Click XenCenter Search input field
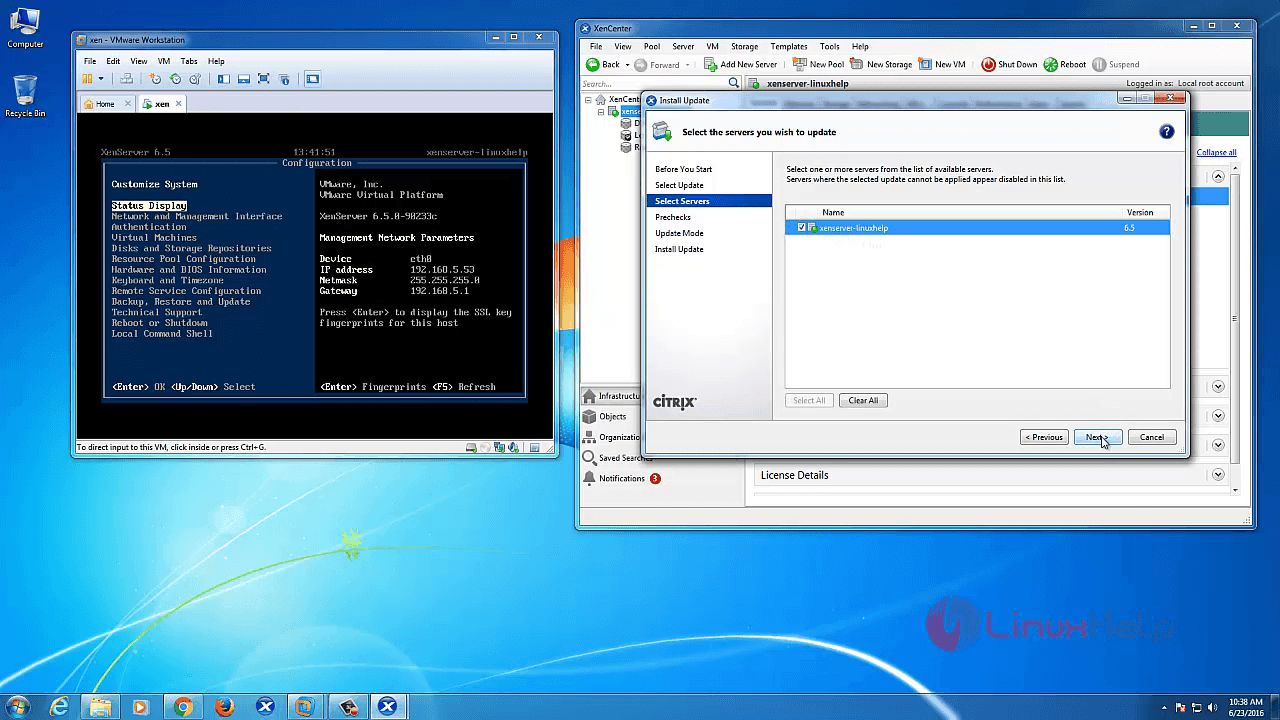This screenshot has width=1280, height=720. [654, 83]
